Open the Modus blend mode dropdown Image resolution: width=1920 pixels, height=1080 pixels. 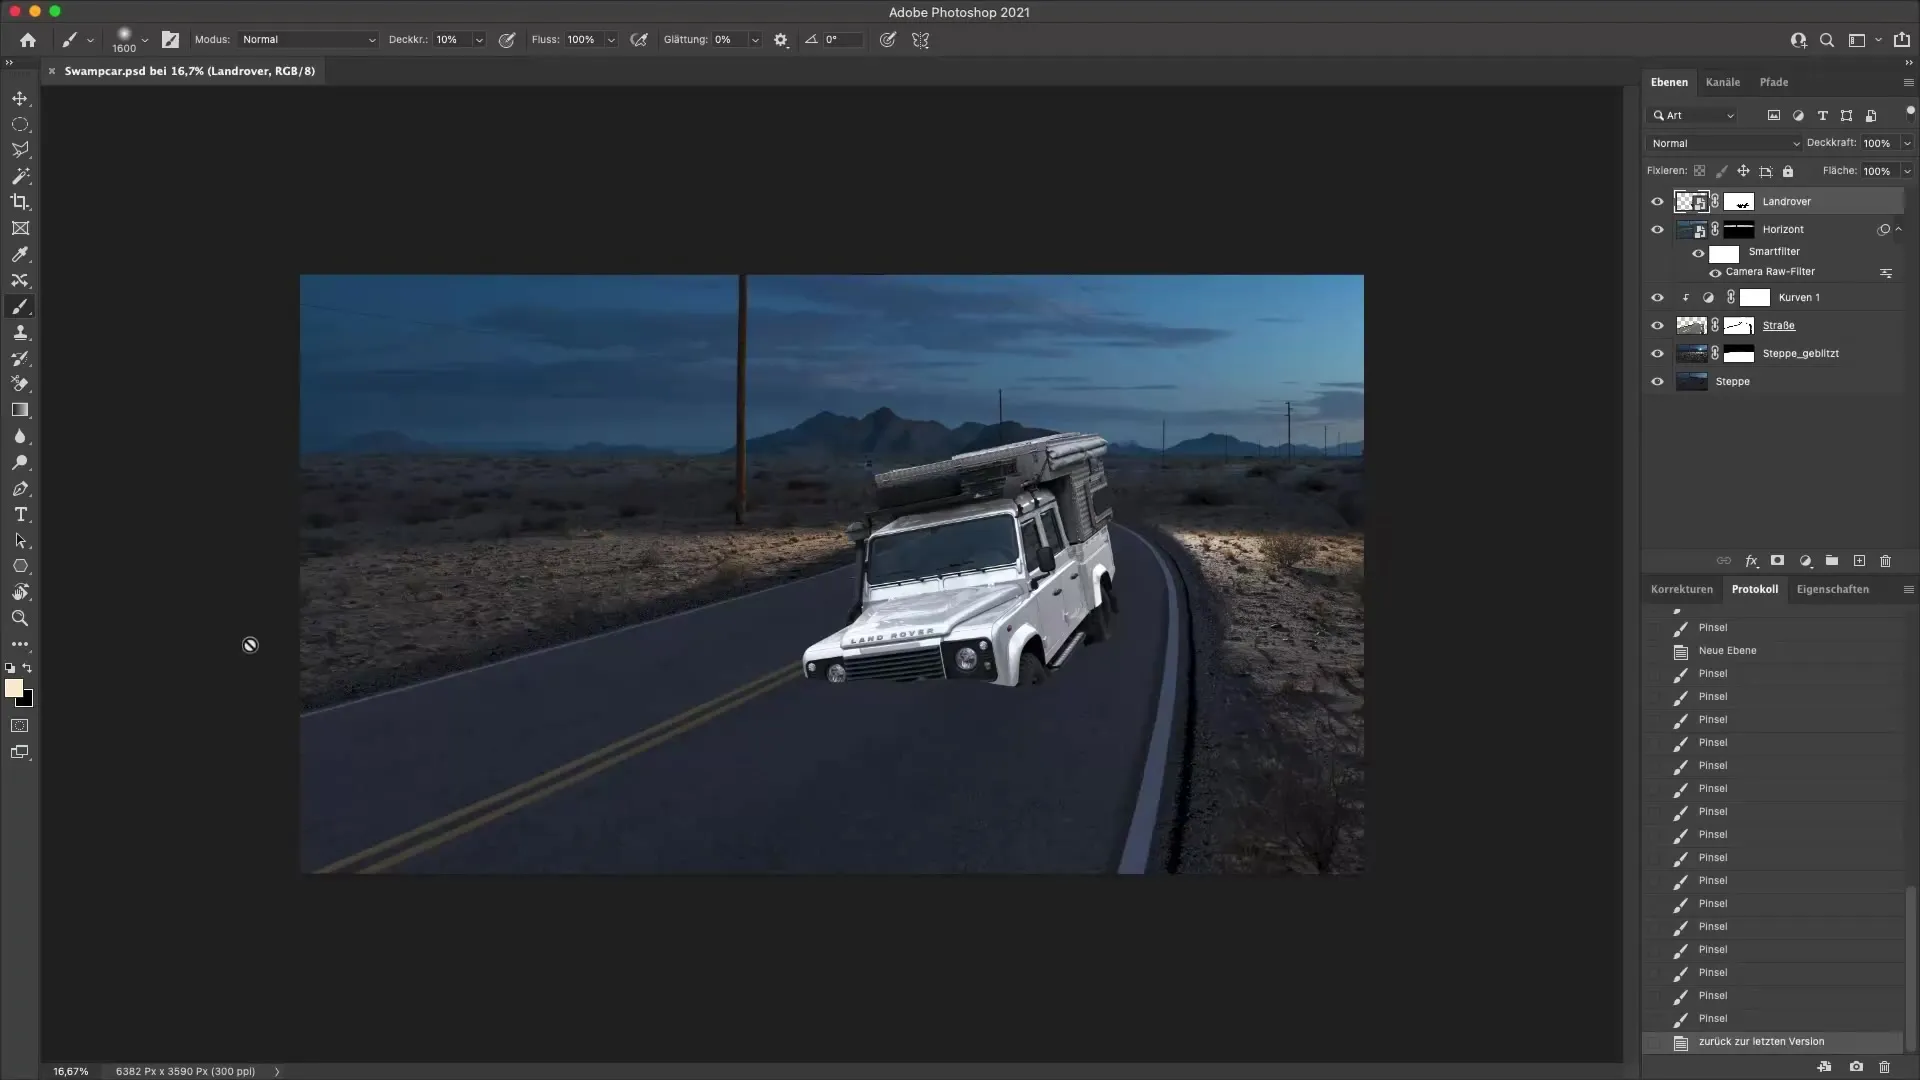point(308,40)
